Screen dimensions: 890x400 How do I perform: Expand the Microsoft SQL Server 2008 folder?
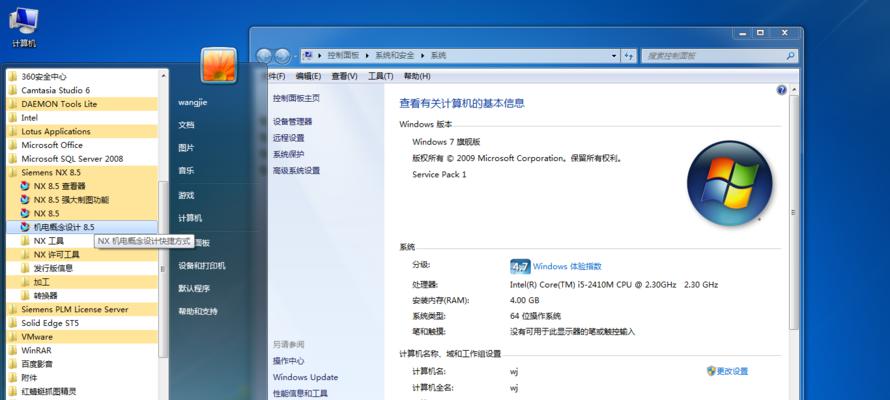pyautogui.click(x=82, y=159)
